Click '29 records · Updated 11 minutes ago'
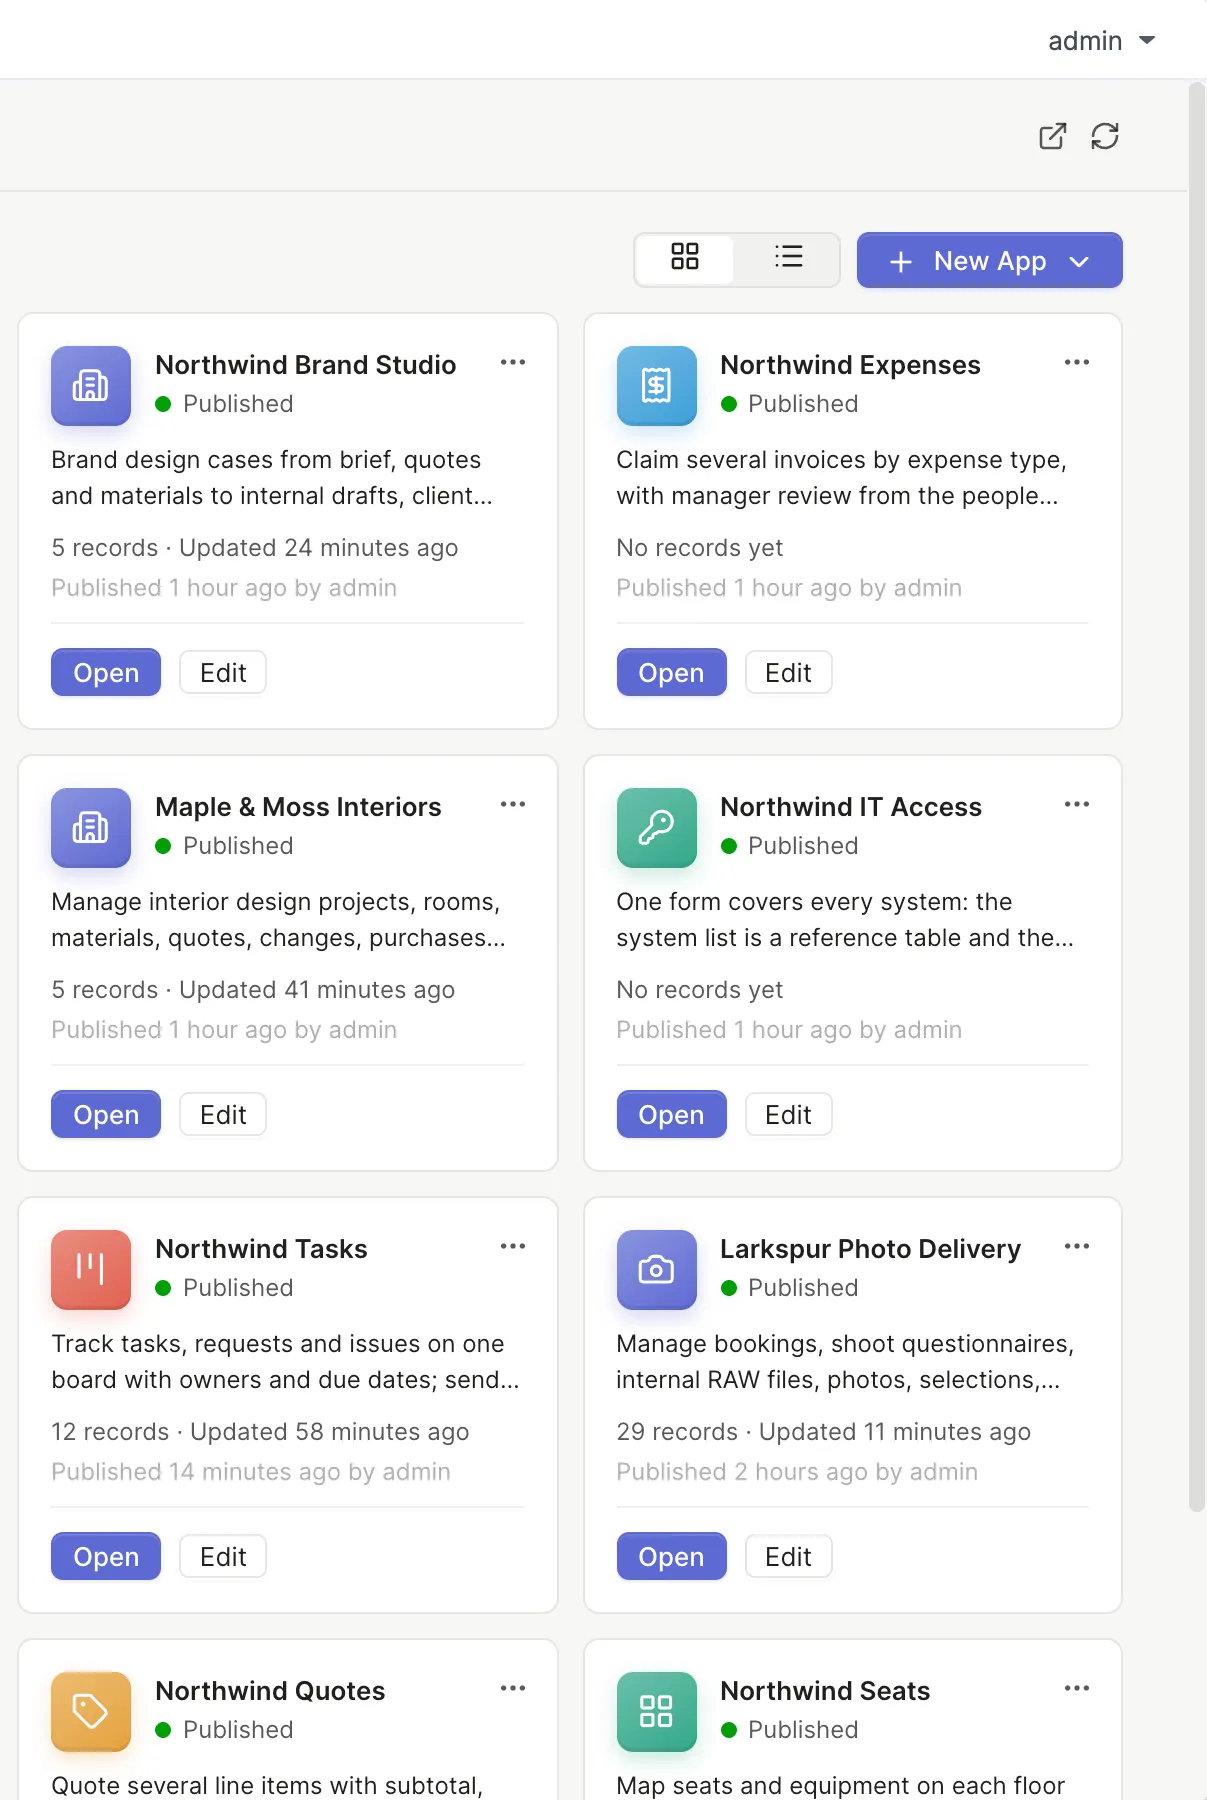Image resolution: width=1207 pixels, height=1800 pixels. pyautogui.click(x=824, y=1432)
